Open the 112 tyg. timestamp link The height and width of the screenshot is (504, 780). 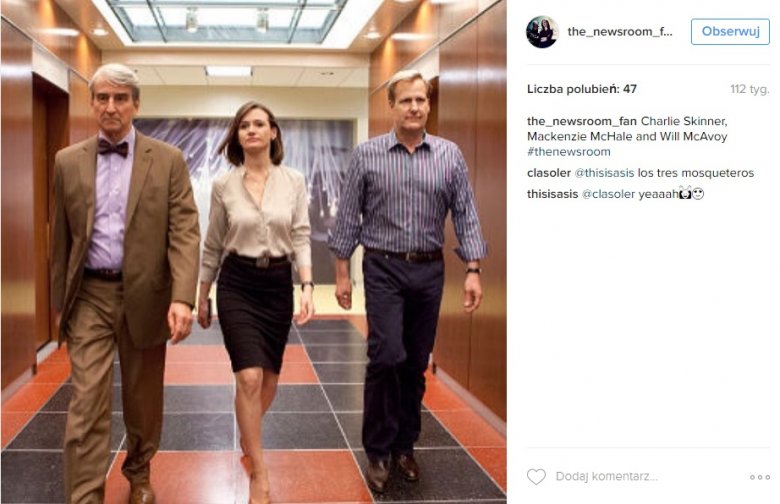click(750, 89)
